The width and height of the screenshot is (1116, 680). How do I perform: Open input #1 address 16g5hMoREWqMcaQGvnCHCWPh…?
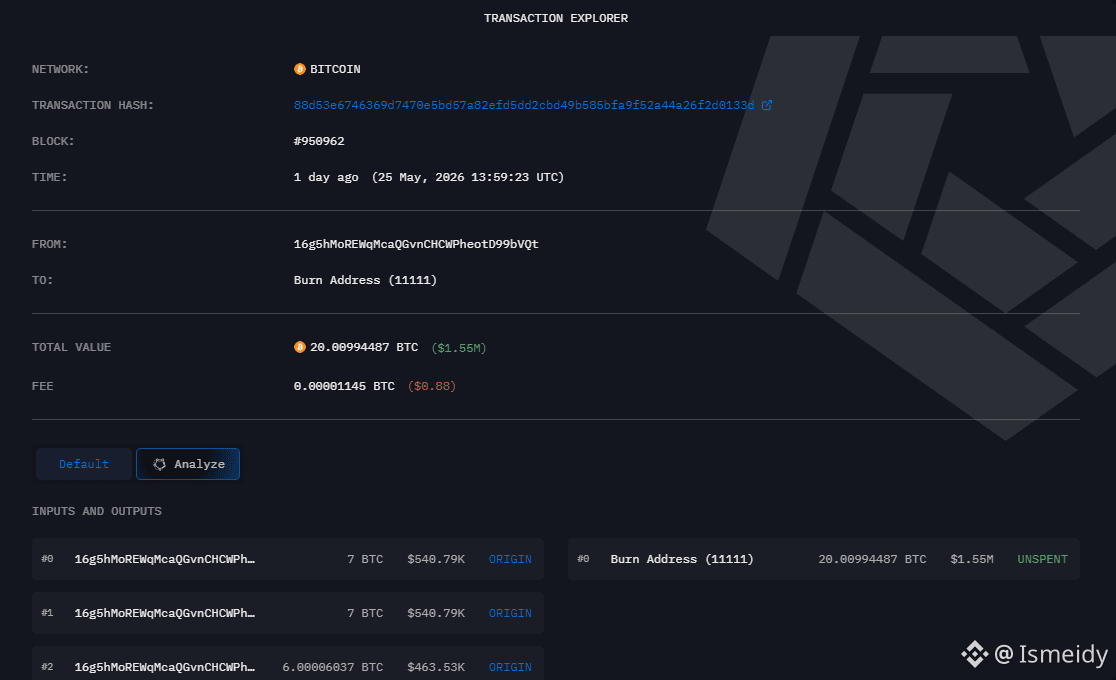tap(164, 613)
